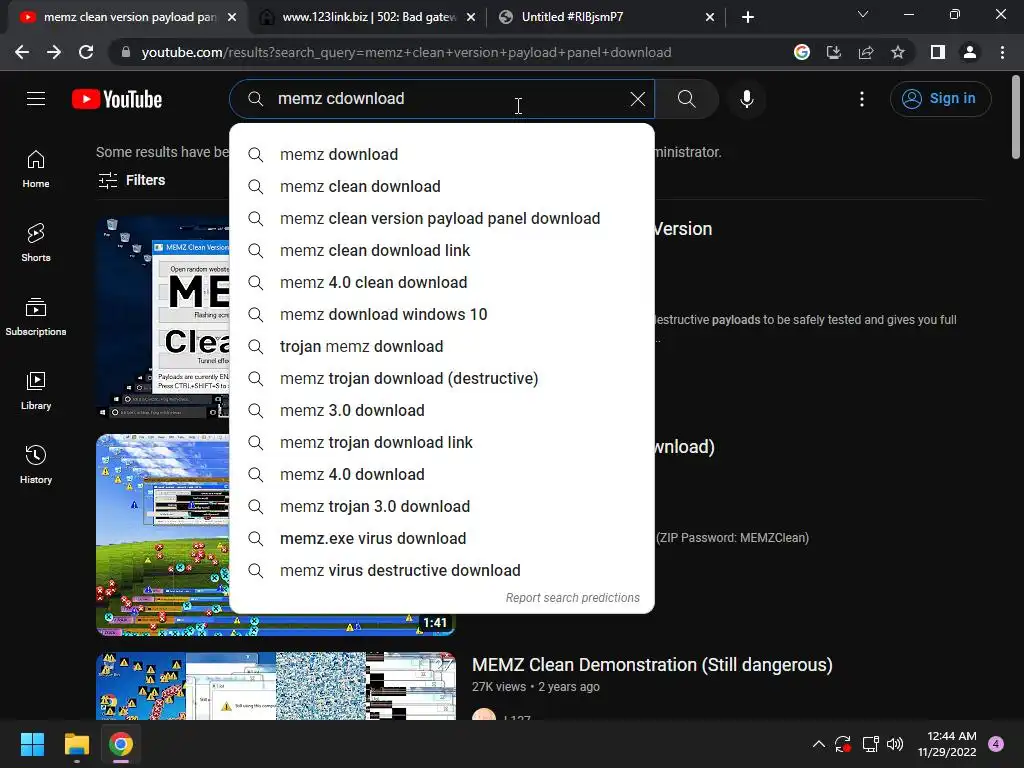Click the install app icon in address bar
1024x768 pixels.
pyautogui.click(x=834, y=52)
